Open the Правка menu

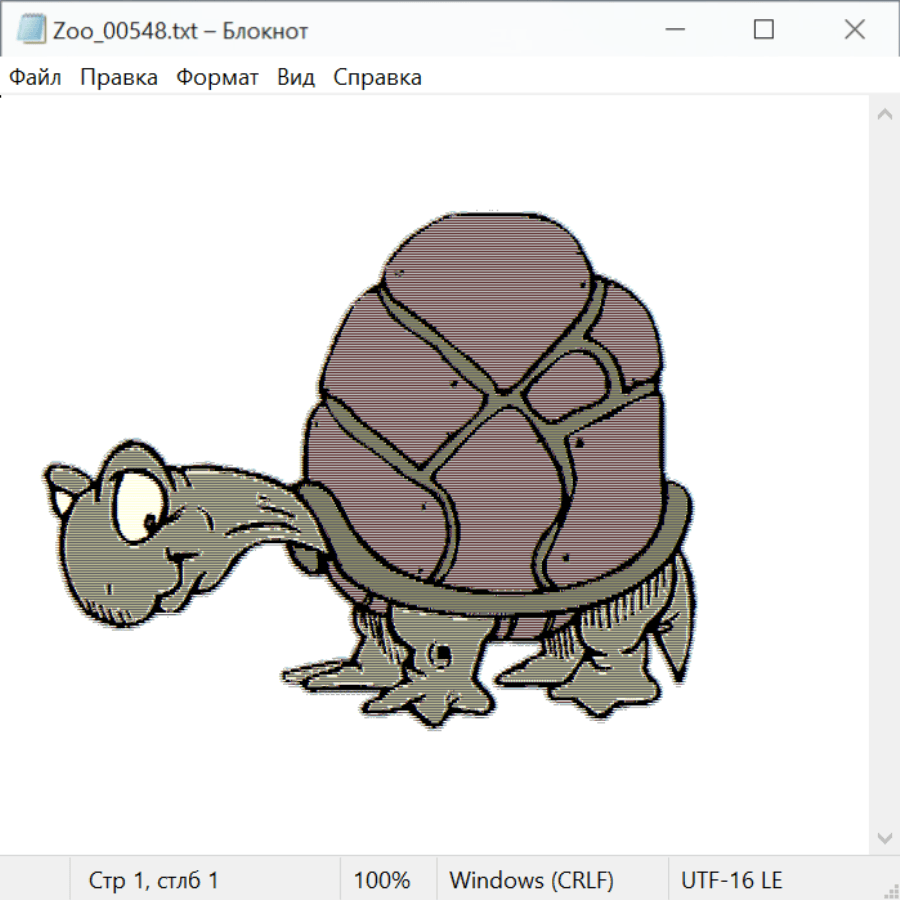click(119, 78)
